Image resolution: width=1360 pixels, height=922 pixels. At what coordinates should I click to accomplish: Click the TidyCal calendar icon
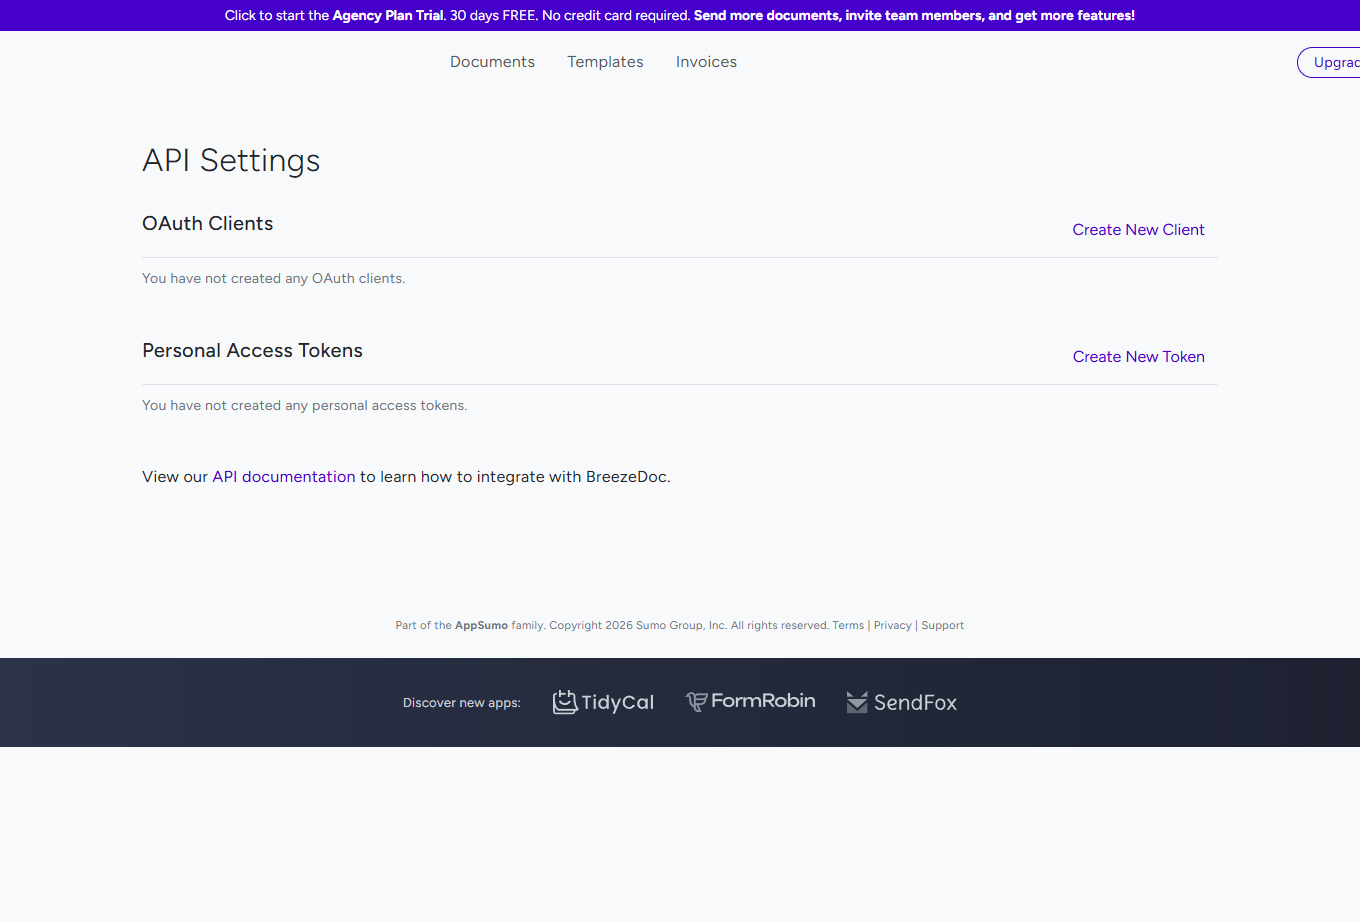coord(566,702)
